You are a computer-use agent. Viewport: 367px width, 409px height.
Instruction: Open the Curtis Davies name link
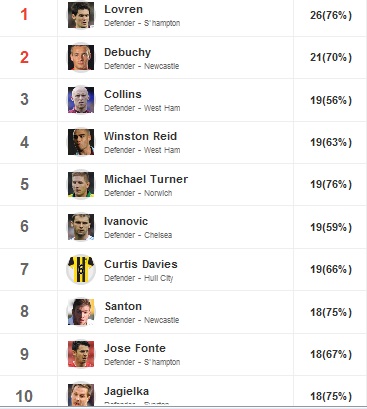coord(141,264)
